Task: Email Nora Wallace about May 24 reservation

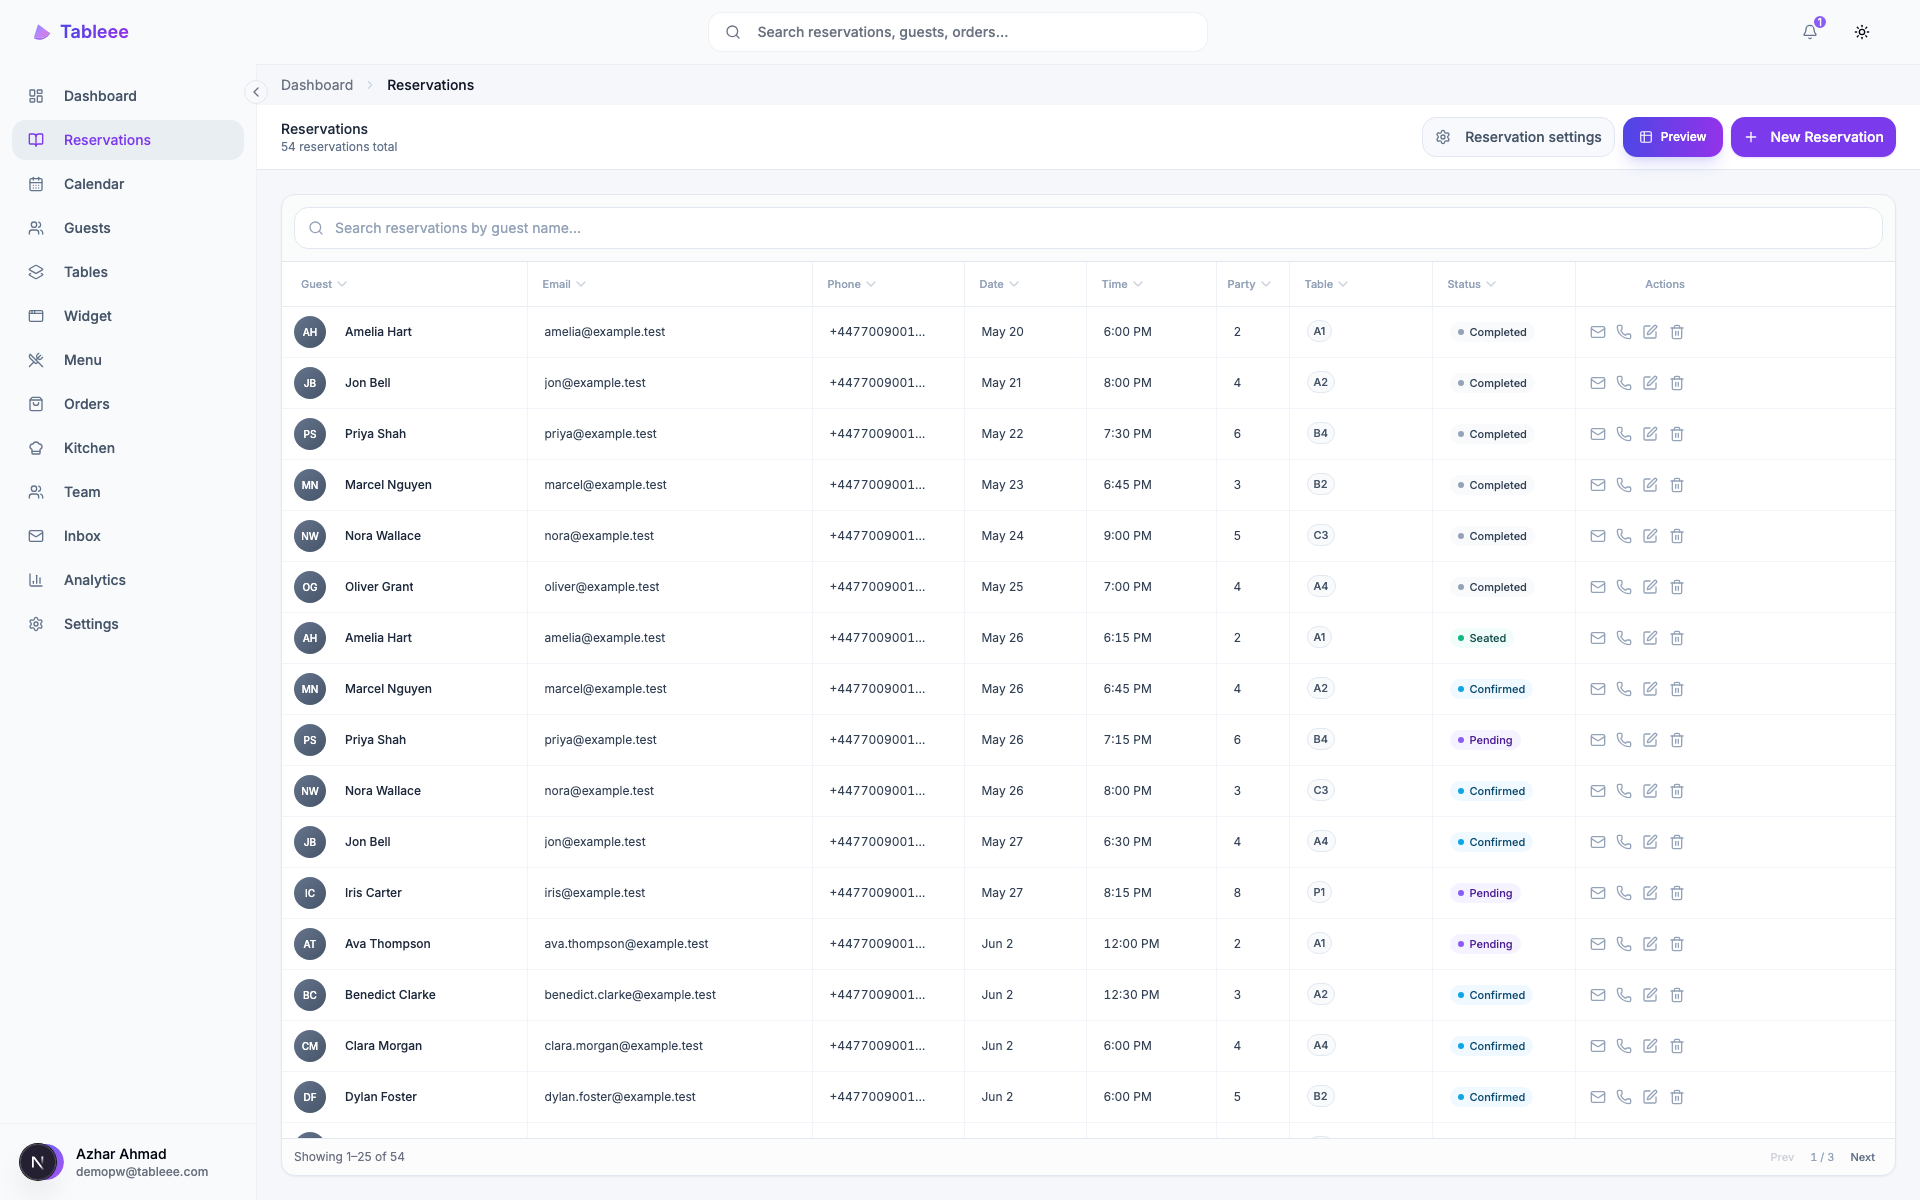Action: point(1598,536)
